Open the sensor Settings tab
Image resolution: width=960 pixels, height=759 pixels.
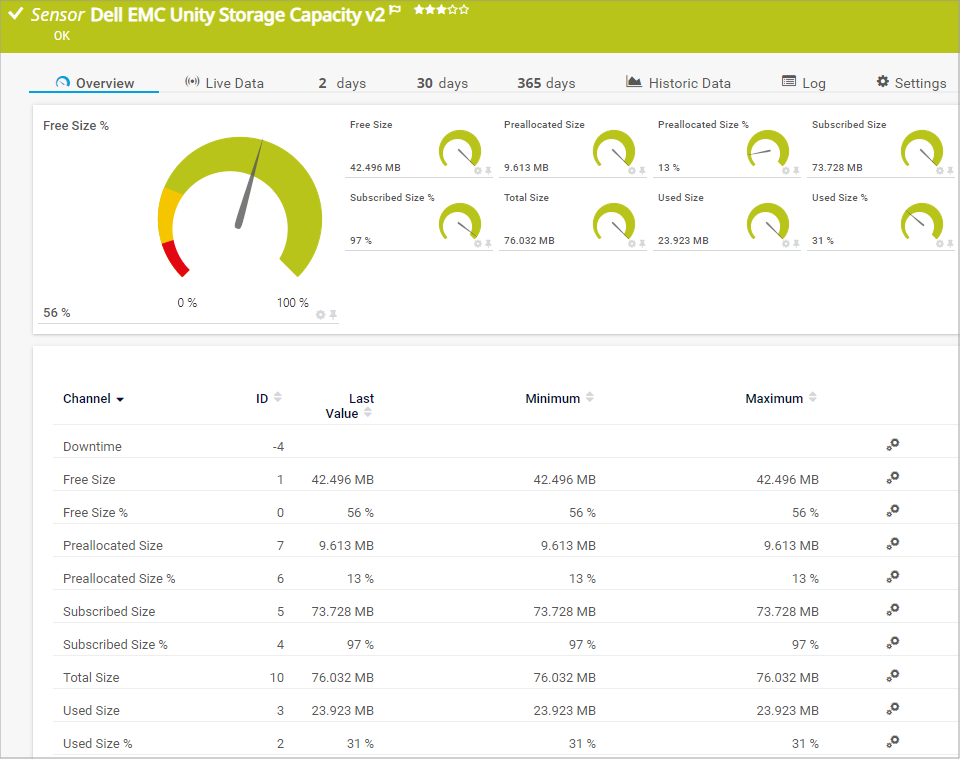[911, 83]
